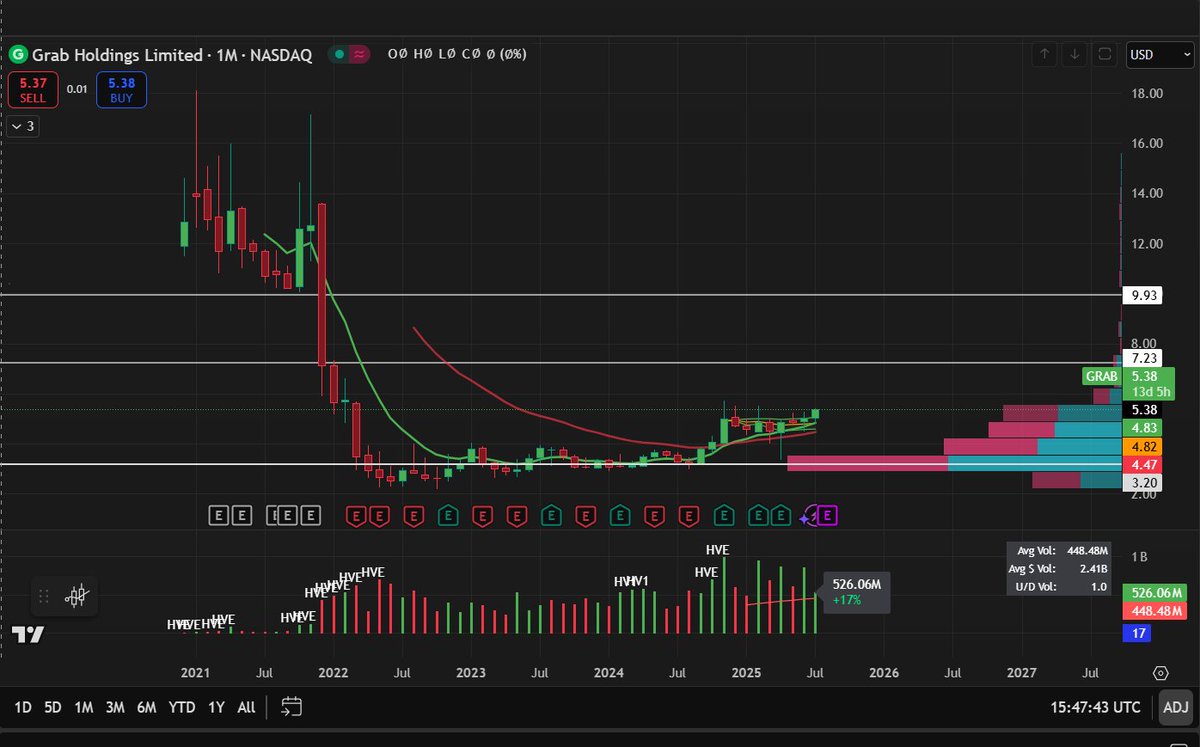Click the red 448.48M volume axis label
This screenshot has width=1200, height=747.
[1153, 611]
